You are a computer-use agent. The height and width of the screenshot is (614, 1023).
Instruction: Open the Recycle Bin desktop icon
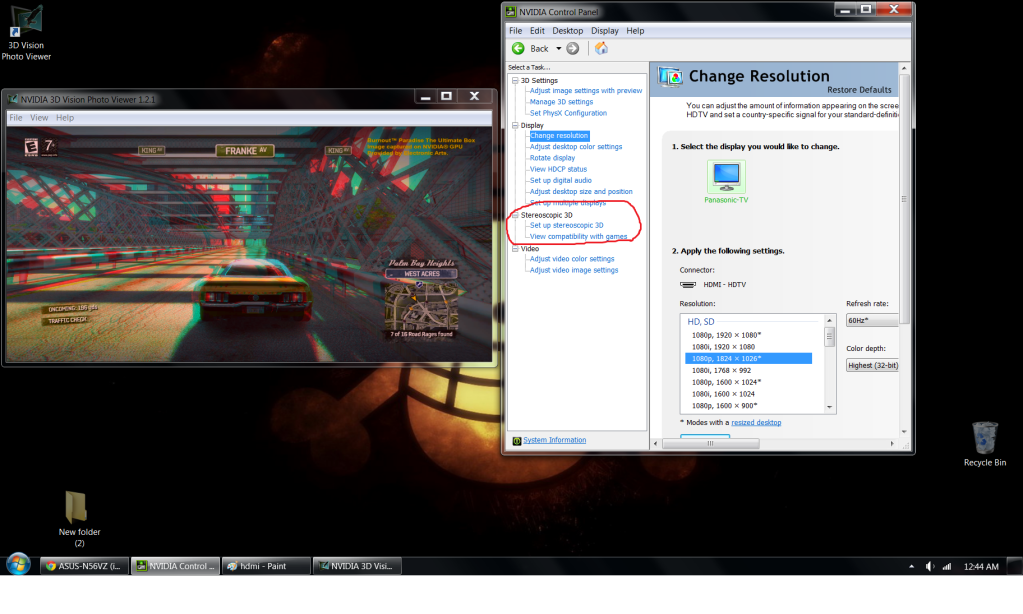(984, 438)
